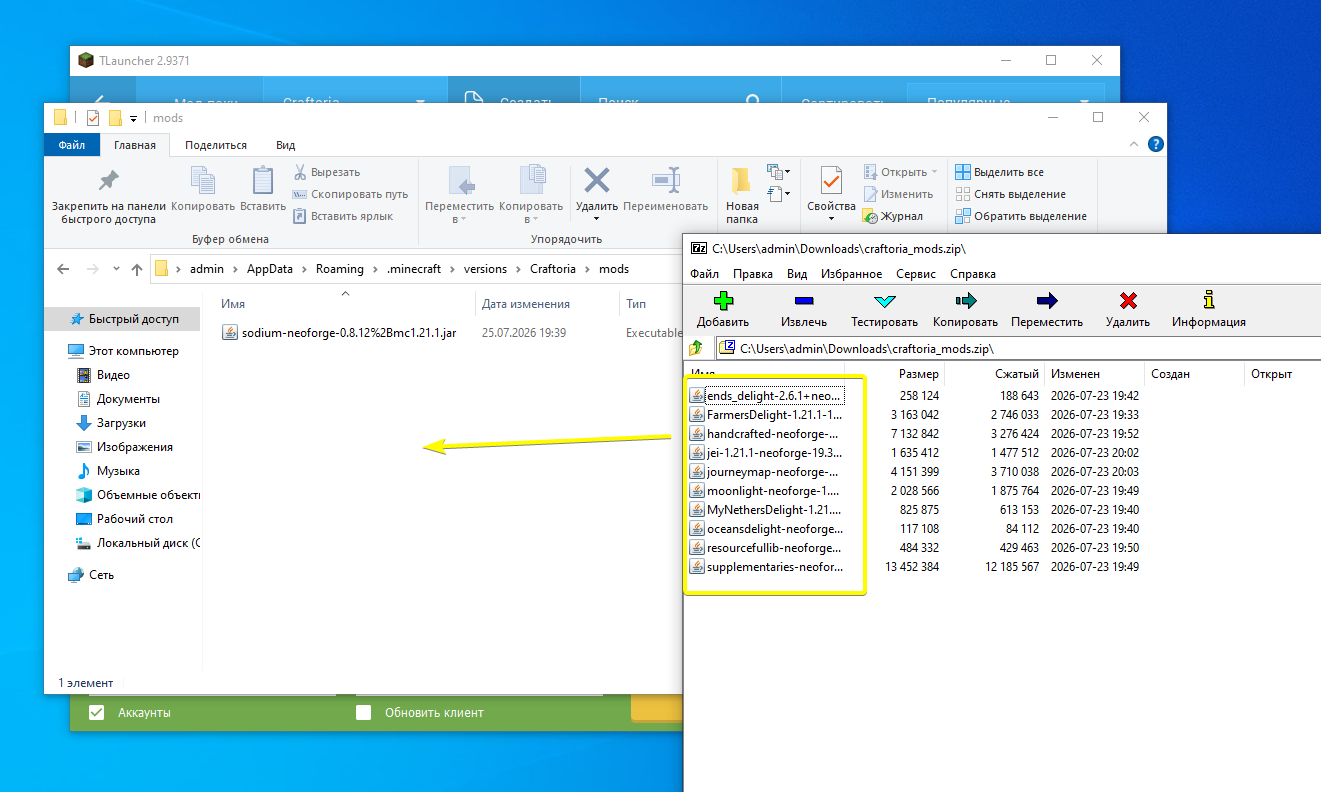
Task: Go up one level in Explorer
Action: 137,269
